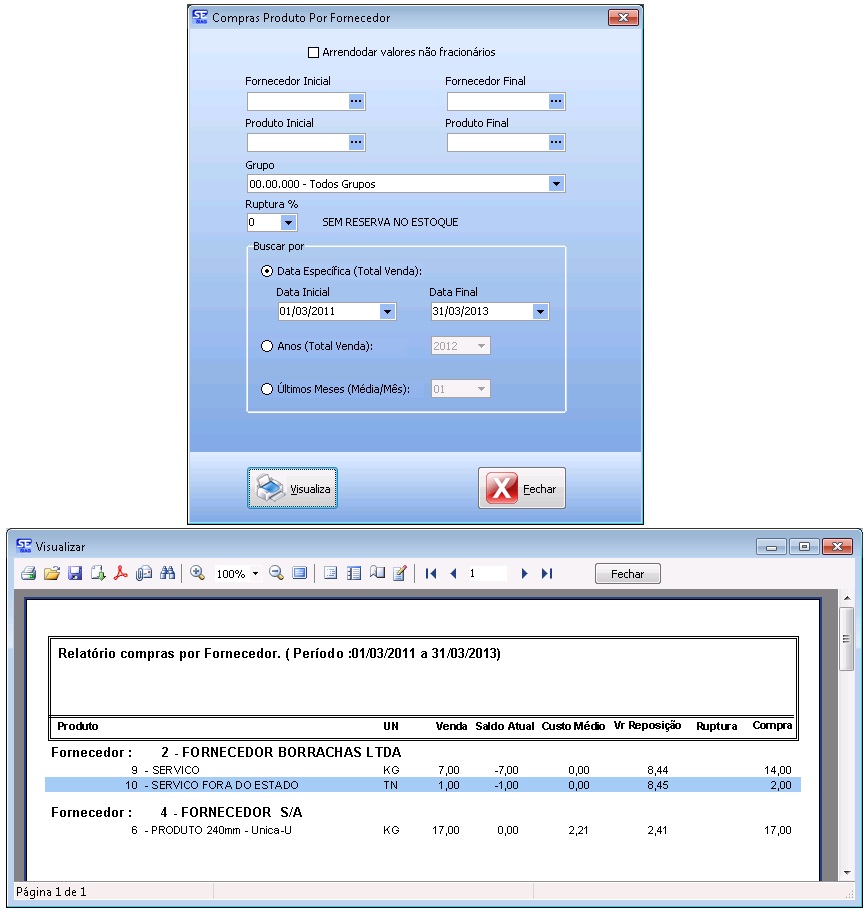
Task: Zoom out with the minus magnifier icon
Action: pyautogui.click(x=276, y=574)
